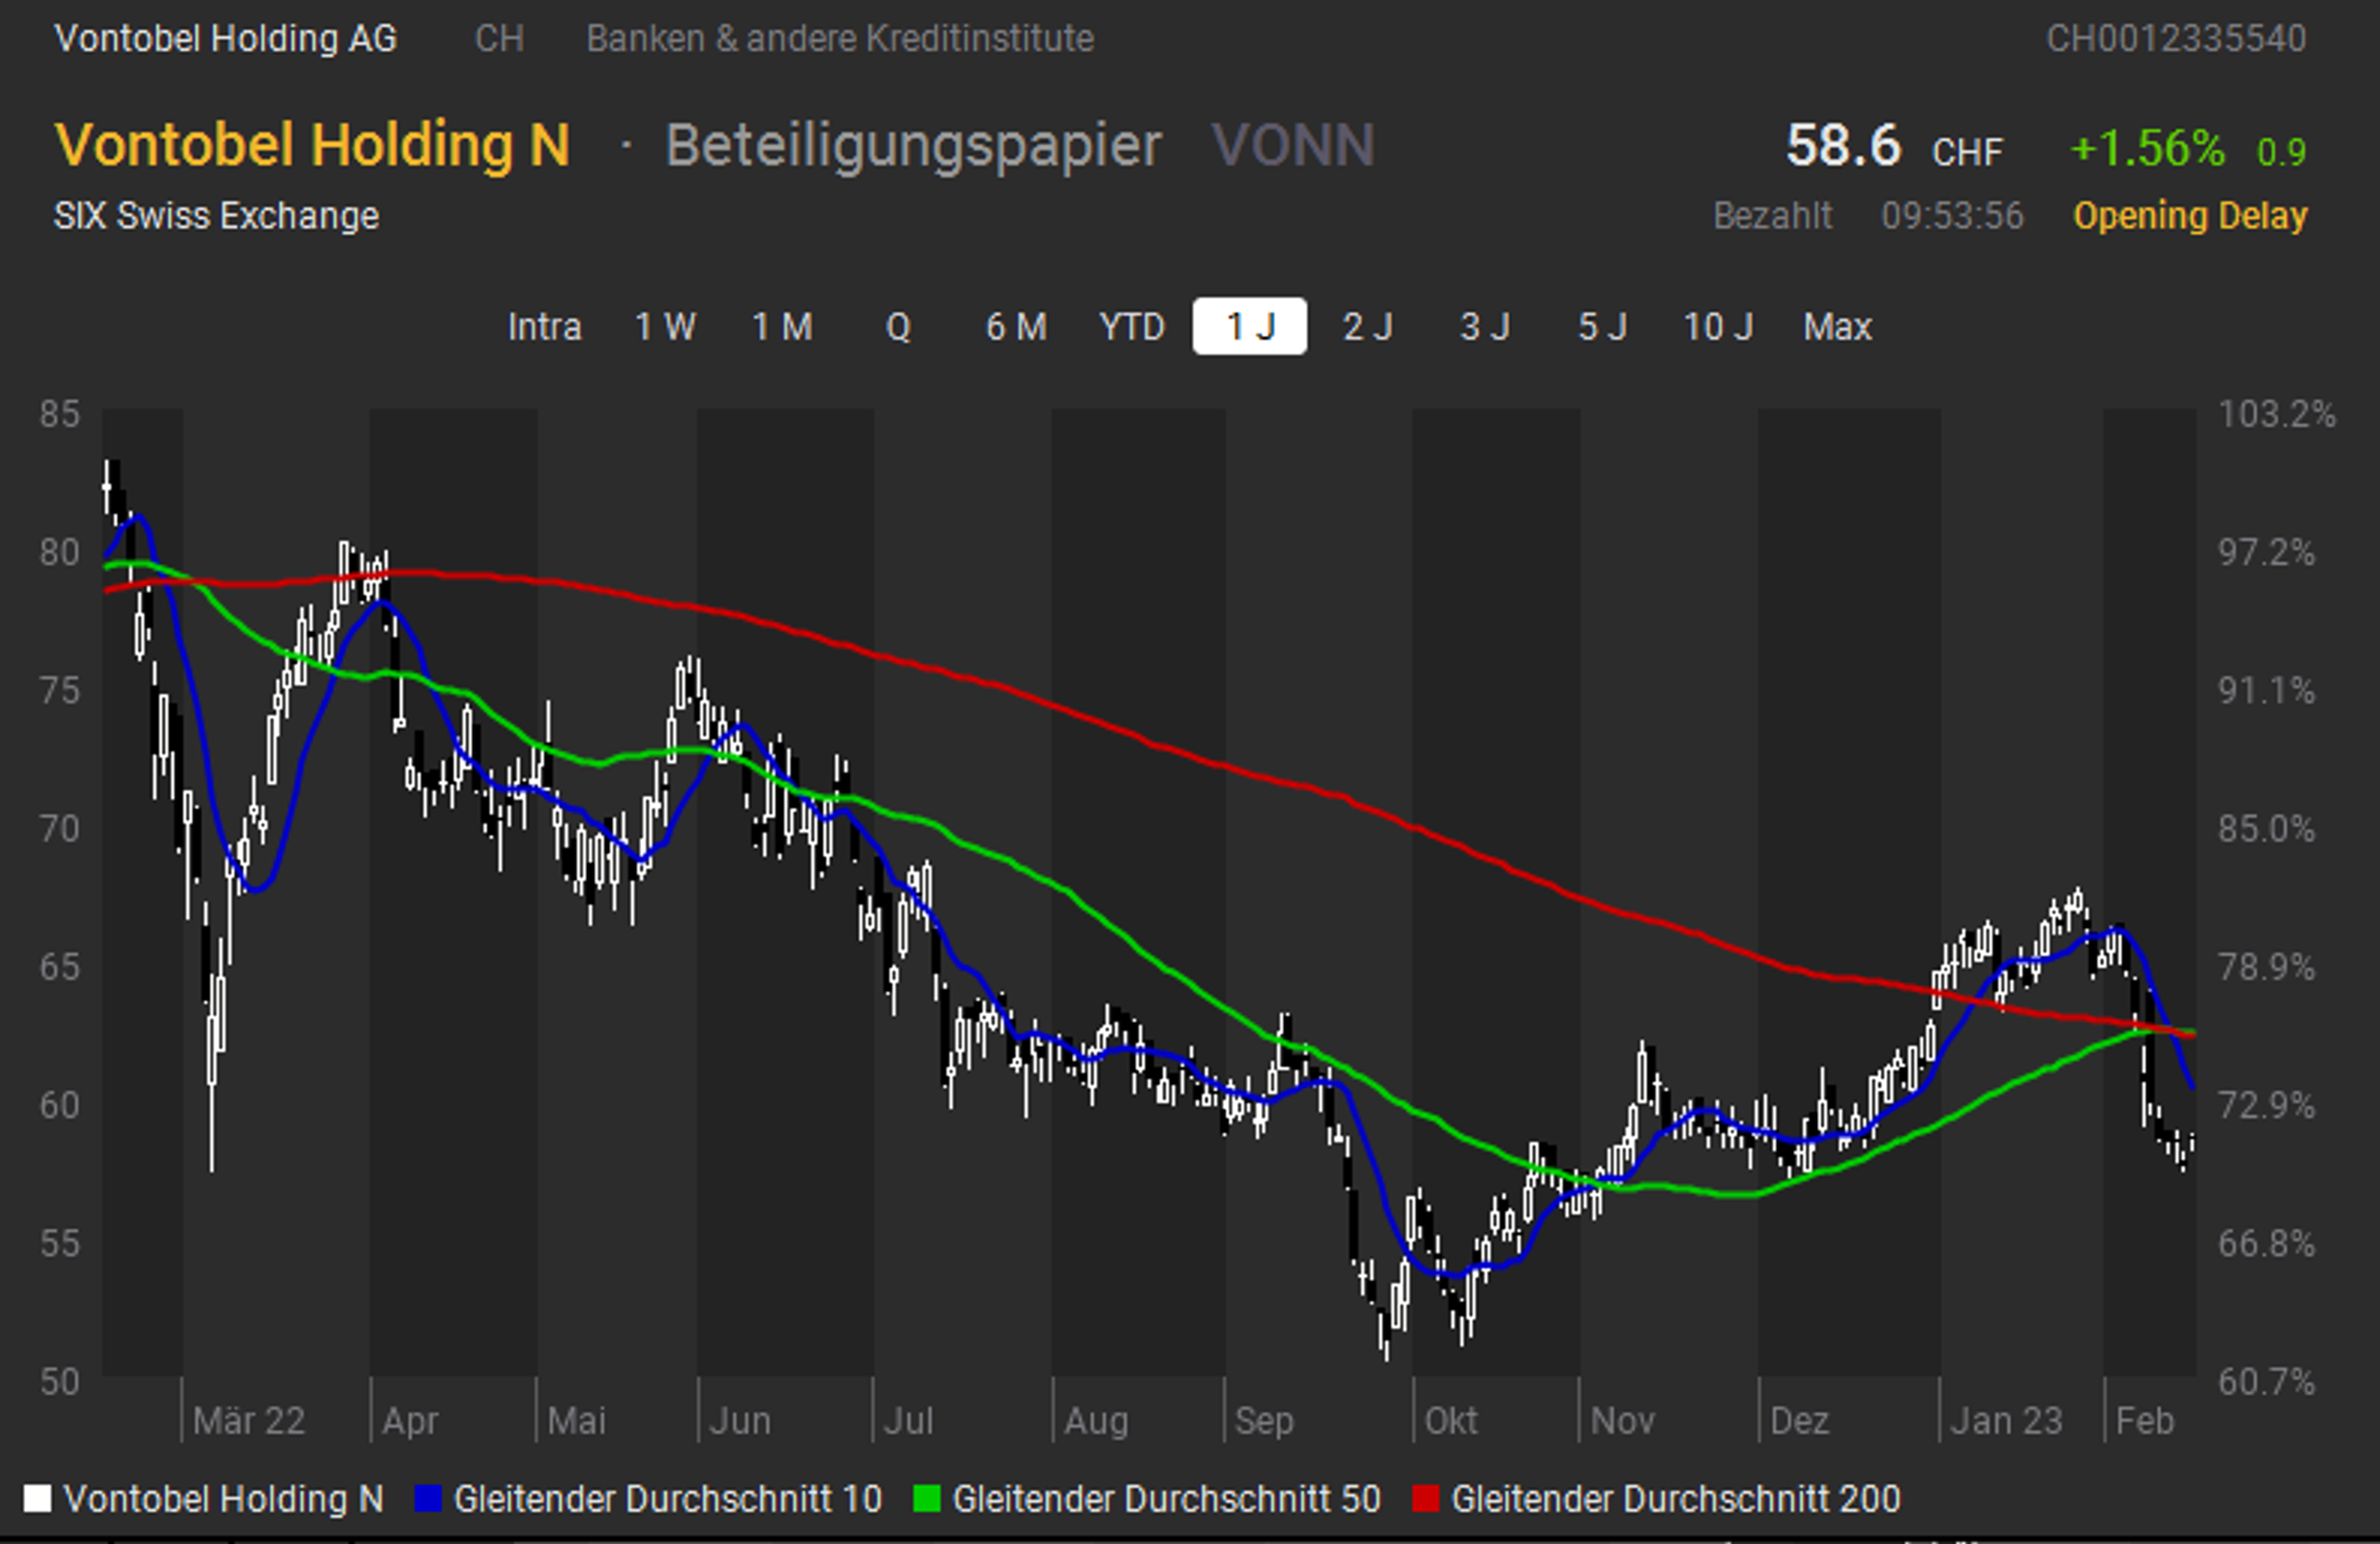Click the red Gleitender Durchschnitt 200 square
The width and height of the screenshot is (2380, 1544).
click(x=1427, y=1500)
